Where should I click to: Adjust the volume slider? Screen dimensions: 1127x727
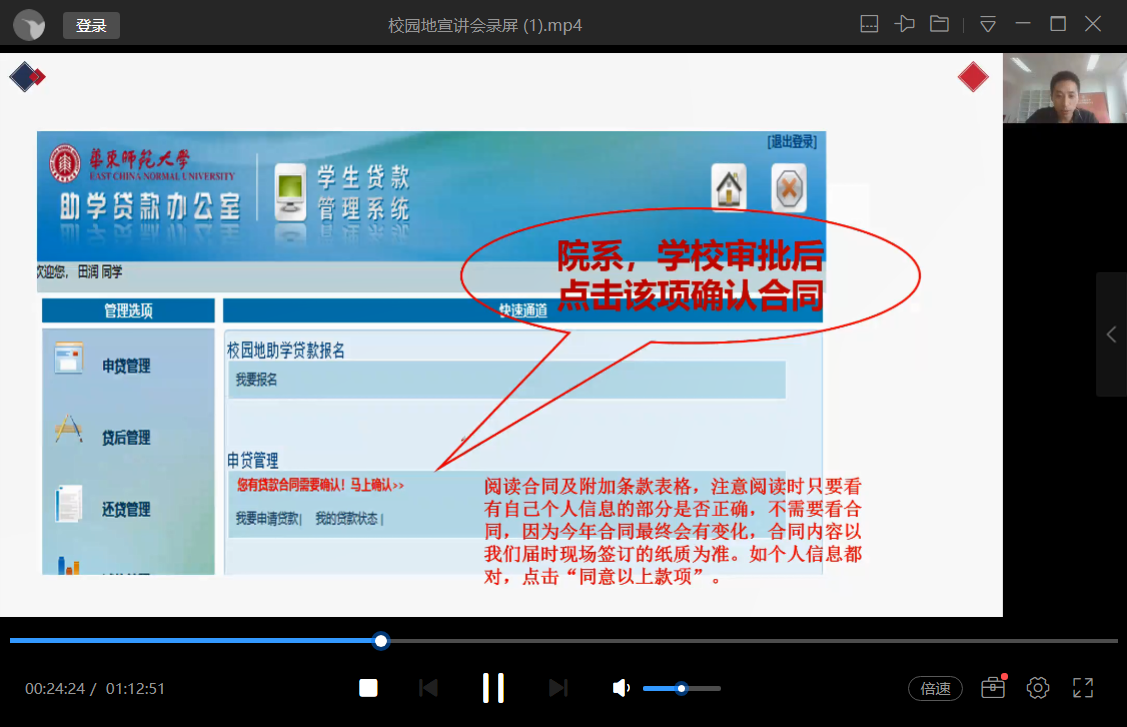coord(681,688)
